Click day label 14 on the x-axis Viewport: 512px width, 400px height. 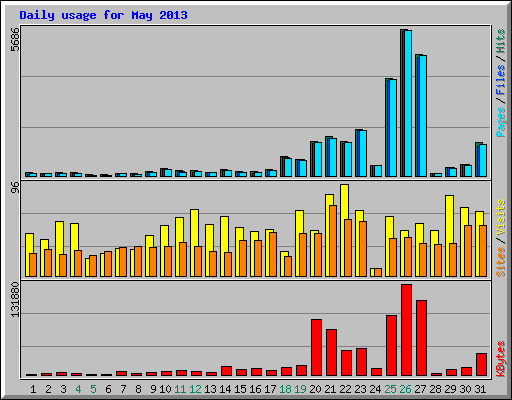[x=225, y=389]
